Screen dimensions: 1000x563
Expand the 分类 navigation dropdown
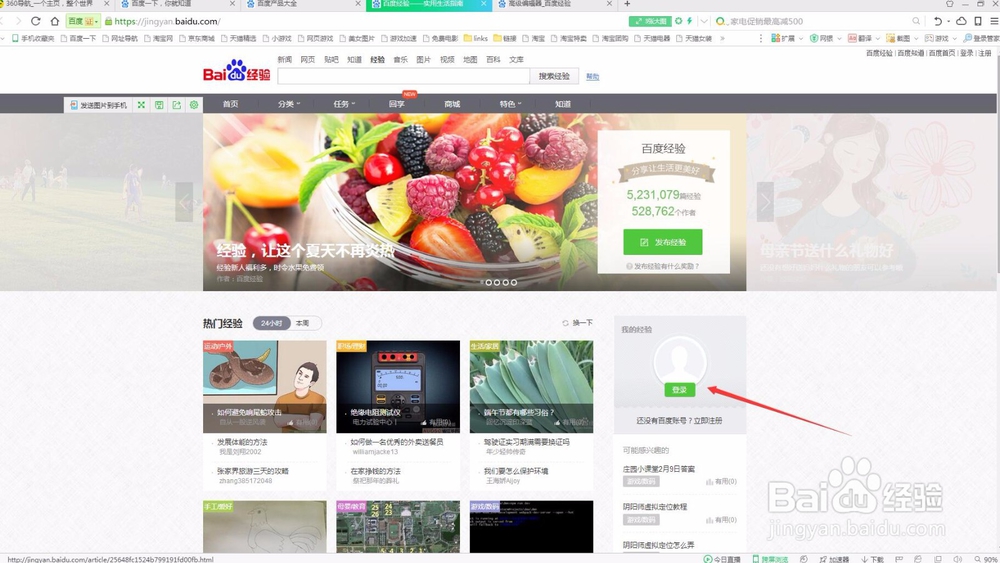(x=289, y=104)
